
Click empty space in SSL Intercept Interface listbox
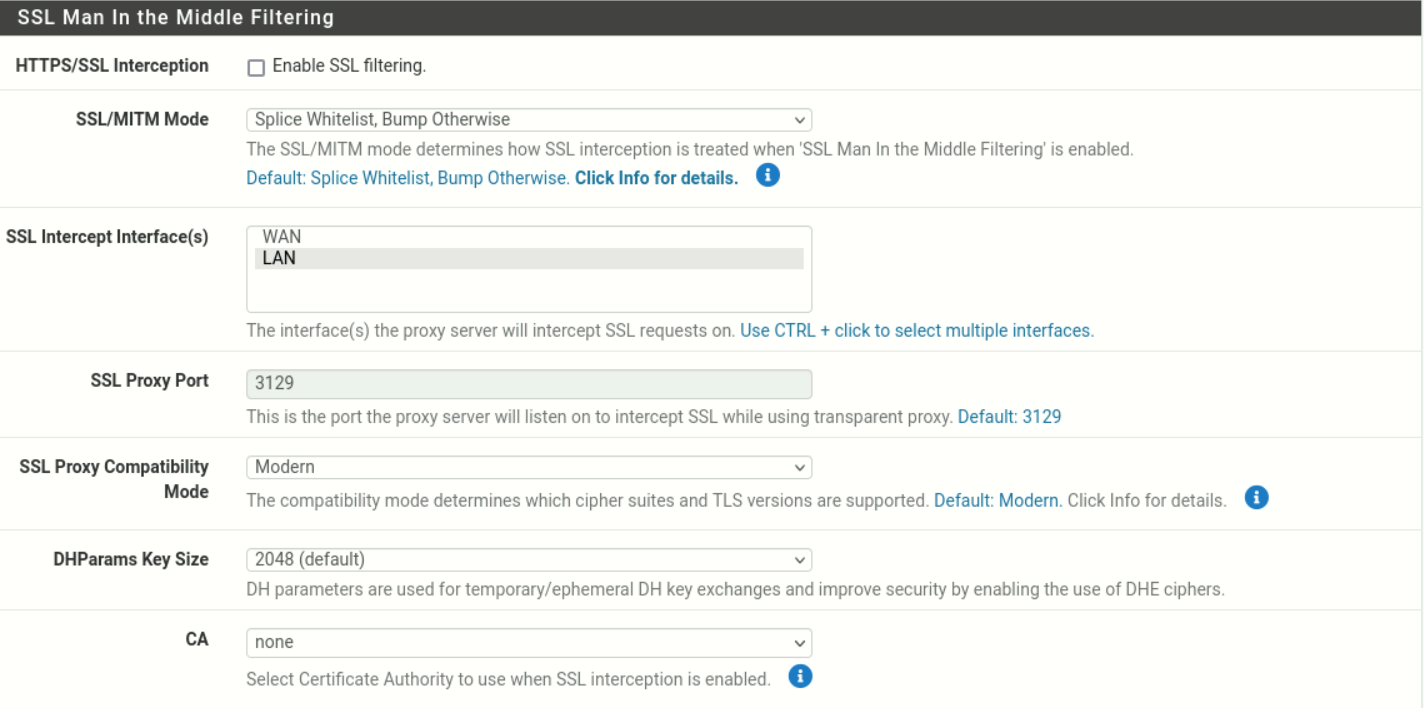(x=528, y=291)
